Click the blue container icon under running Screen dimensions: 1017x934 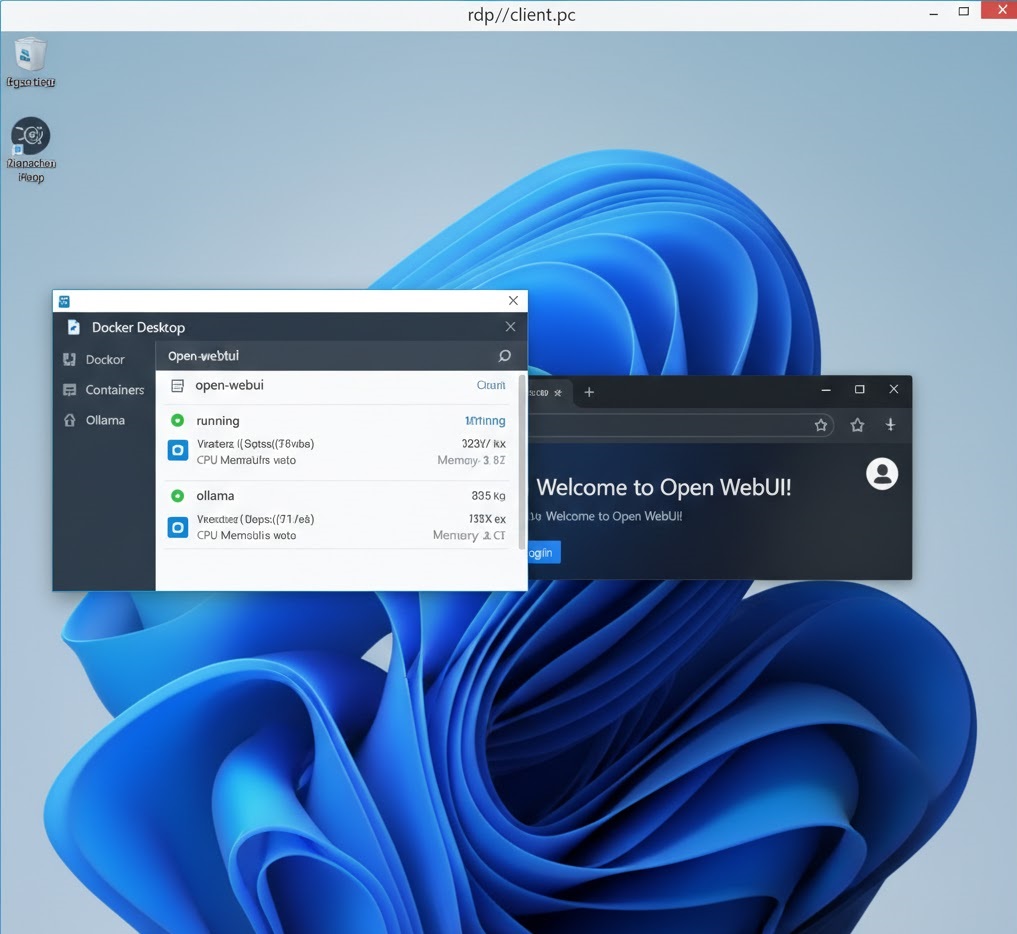(x=178, y=450)
